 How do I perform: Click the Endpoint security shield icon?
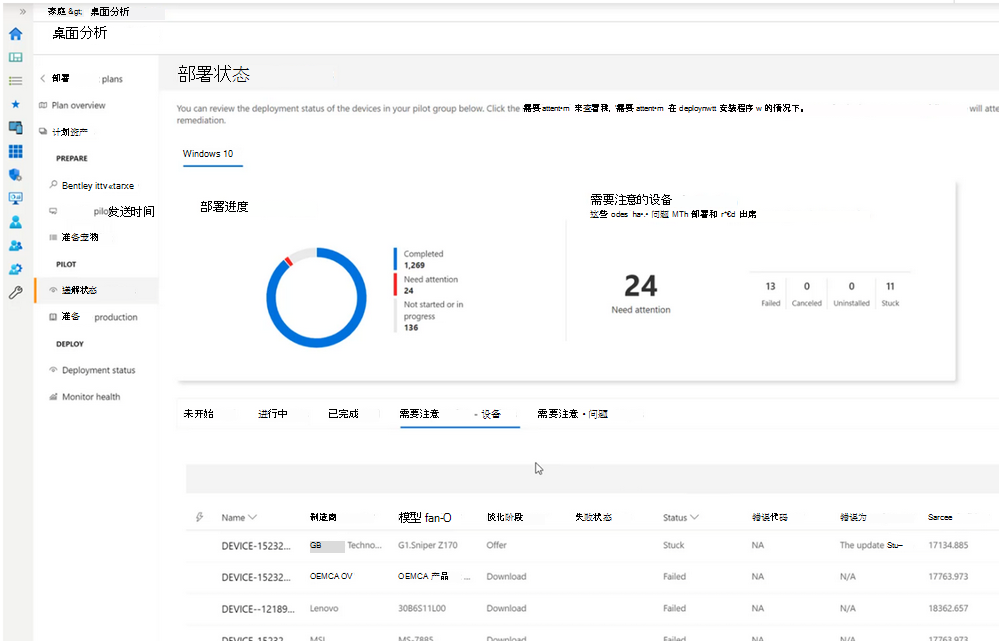click(x=14, y=175)
